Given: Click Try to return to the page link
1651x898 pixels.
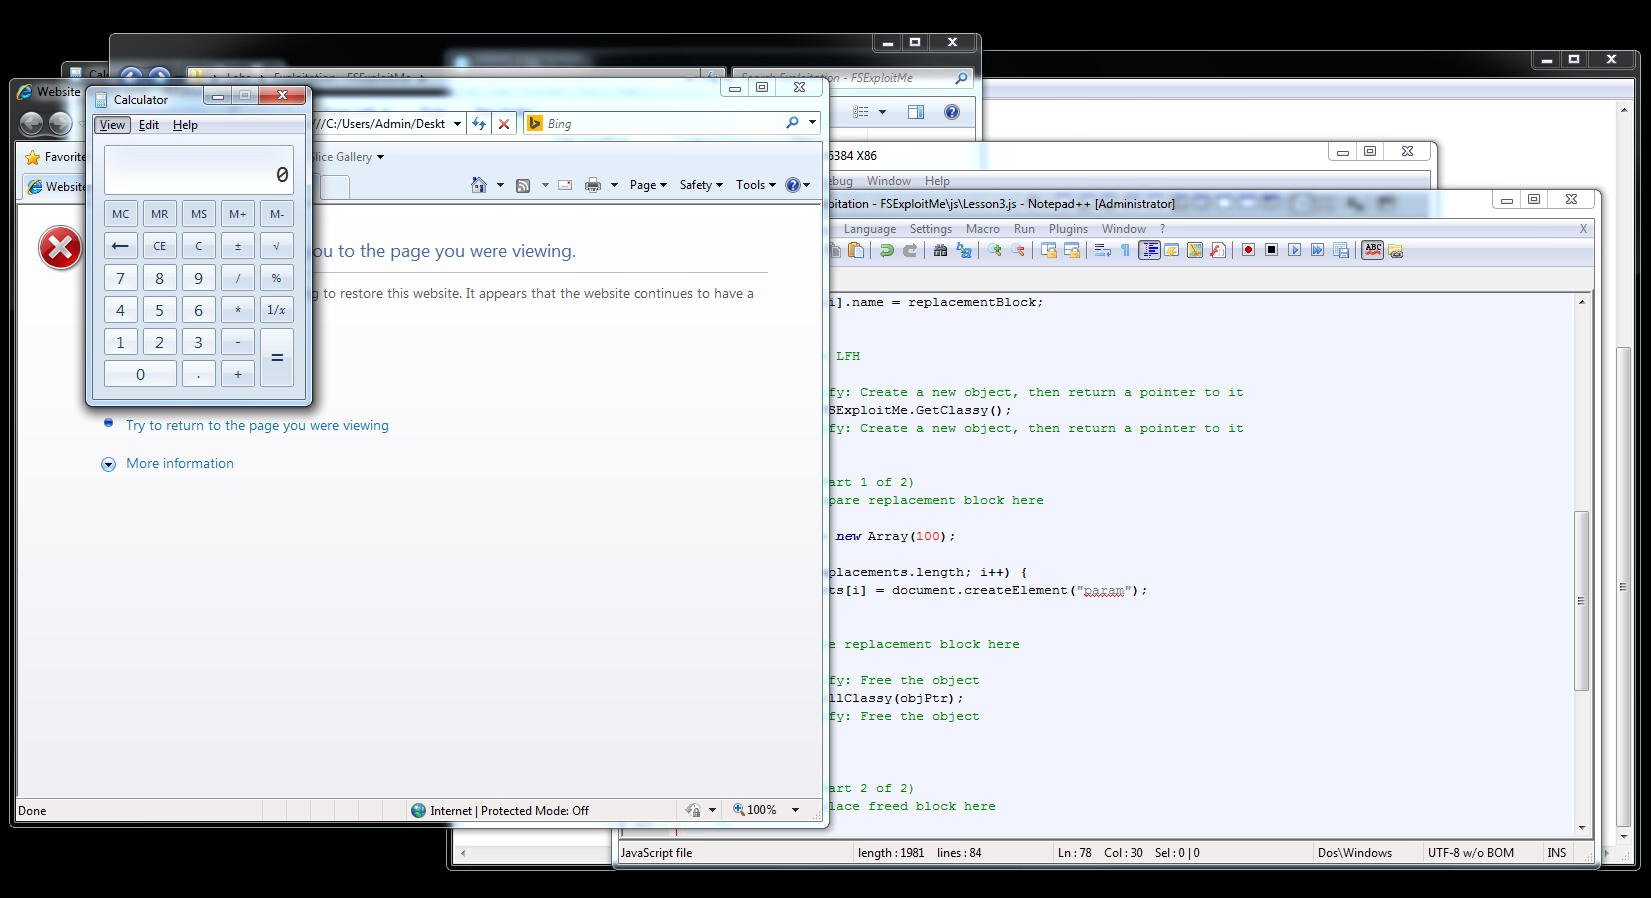Looking at the screenshot, I should tap(257, 426).
